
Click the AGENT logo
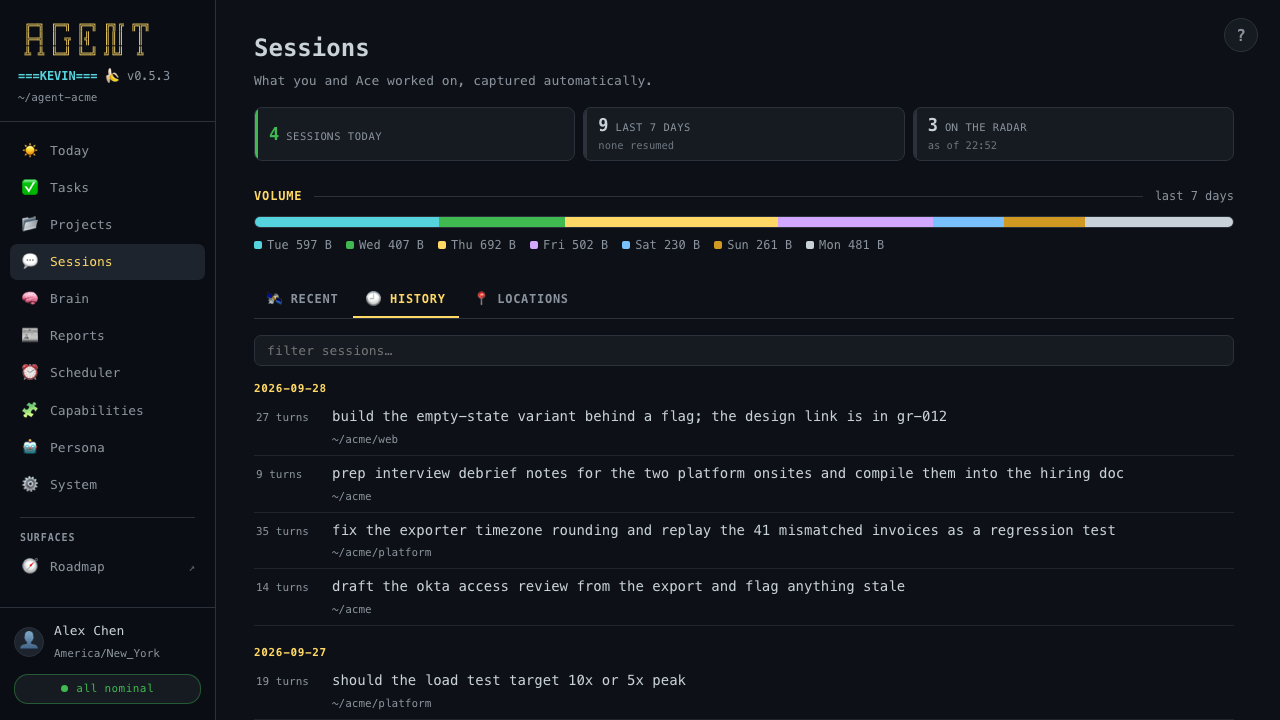point(87,40)
